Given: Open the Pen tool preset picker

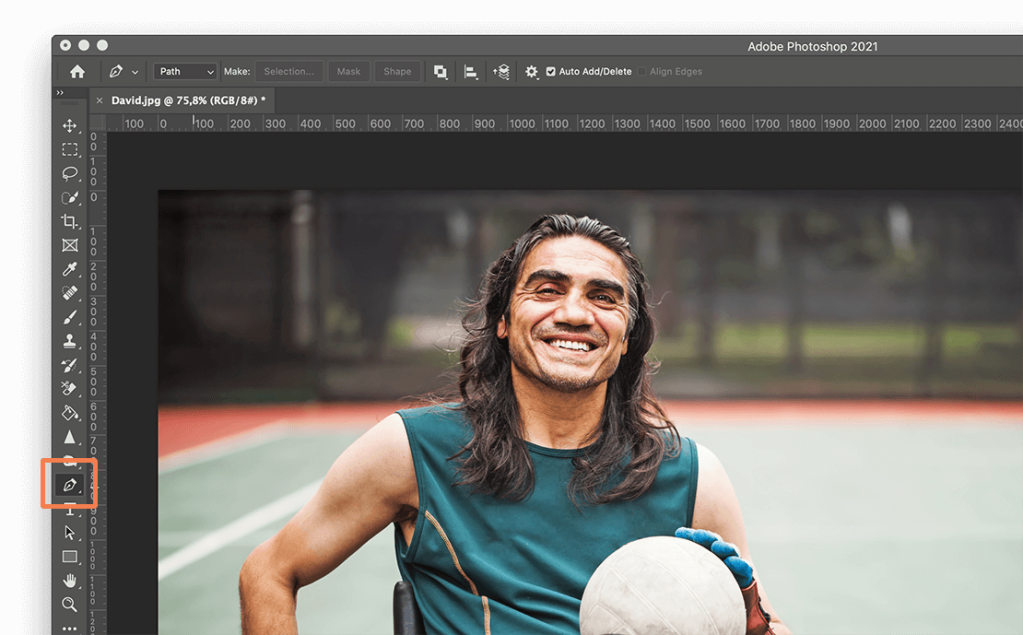Looking at the screenshot, I should [123, 72].
